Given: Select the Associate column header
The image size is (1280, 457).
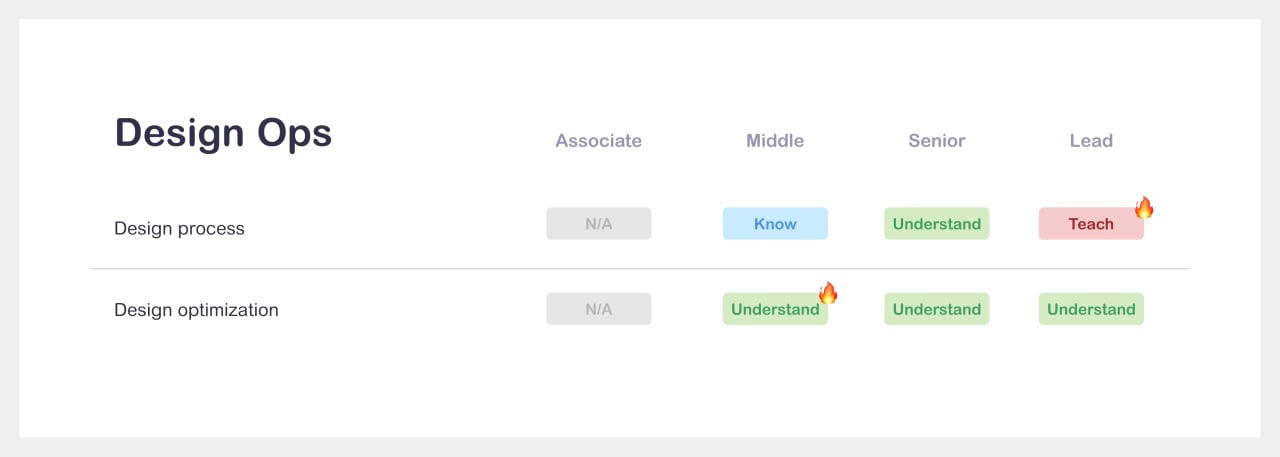Looking at the screenshot, I should [x=598, y=141].
